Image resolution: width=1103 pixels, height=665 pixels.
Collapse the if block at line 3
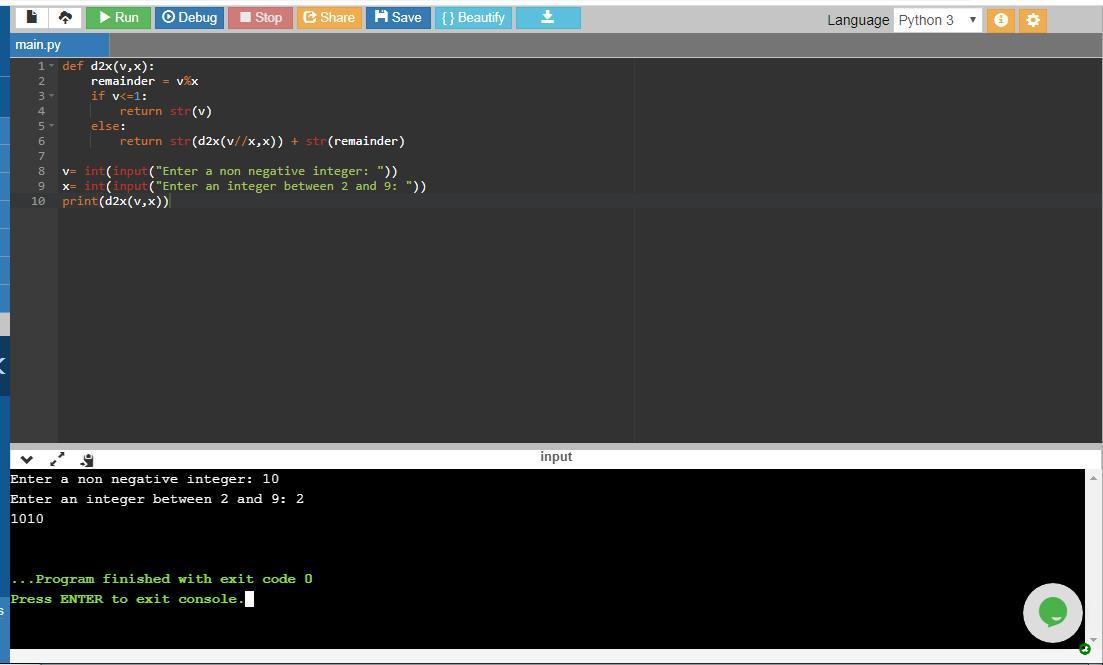point(52,96)
